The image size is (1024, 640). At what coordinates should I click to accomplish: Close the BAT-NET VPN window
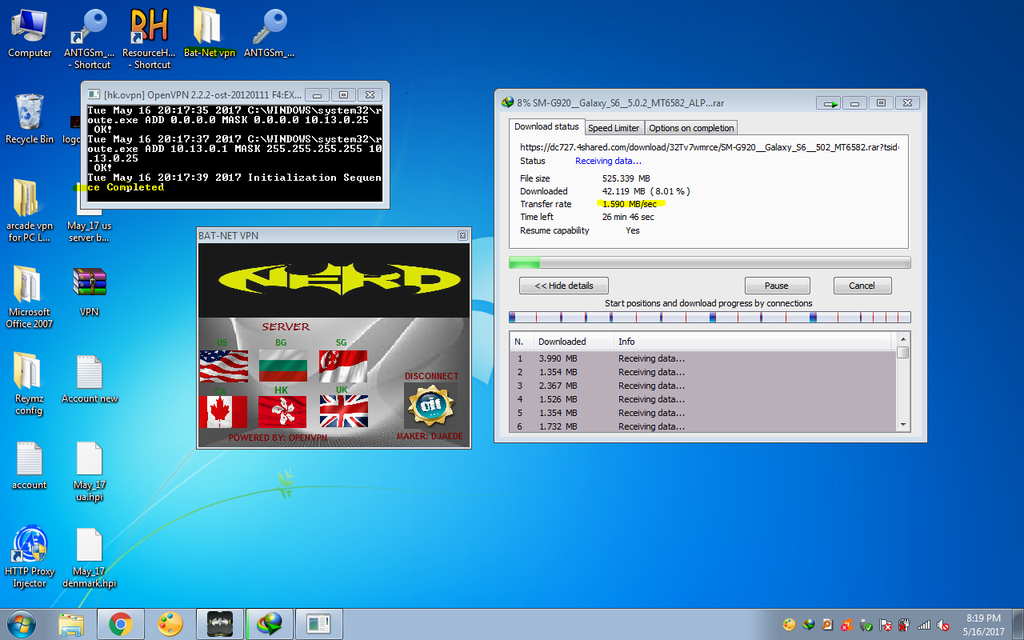coord(462,236)
